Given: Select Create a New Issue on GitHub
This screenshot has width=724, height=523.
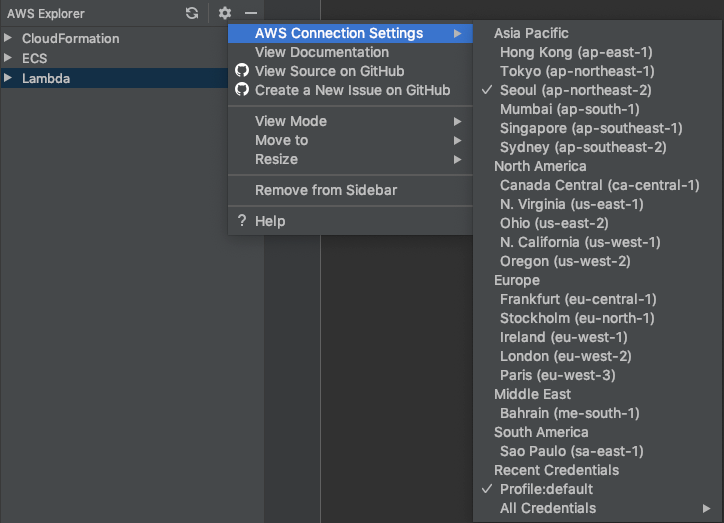Looking at the screenshot, I should [x=350, y=90].
